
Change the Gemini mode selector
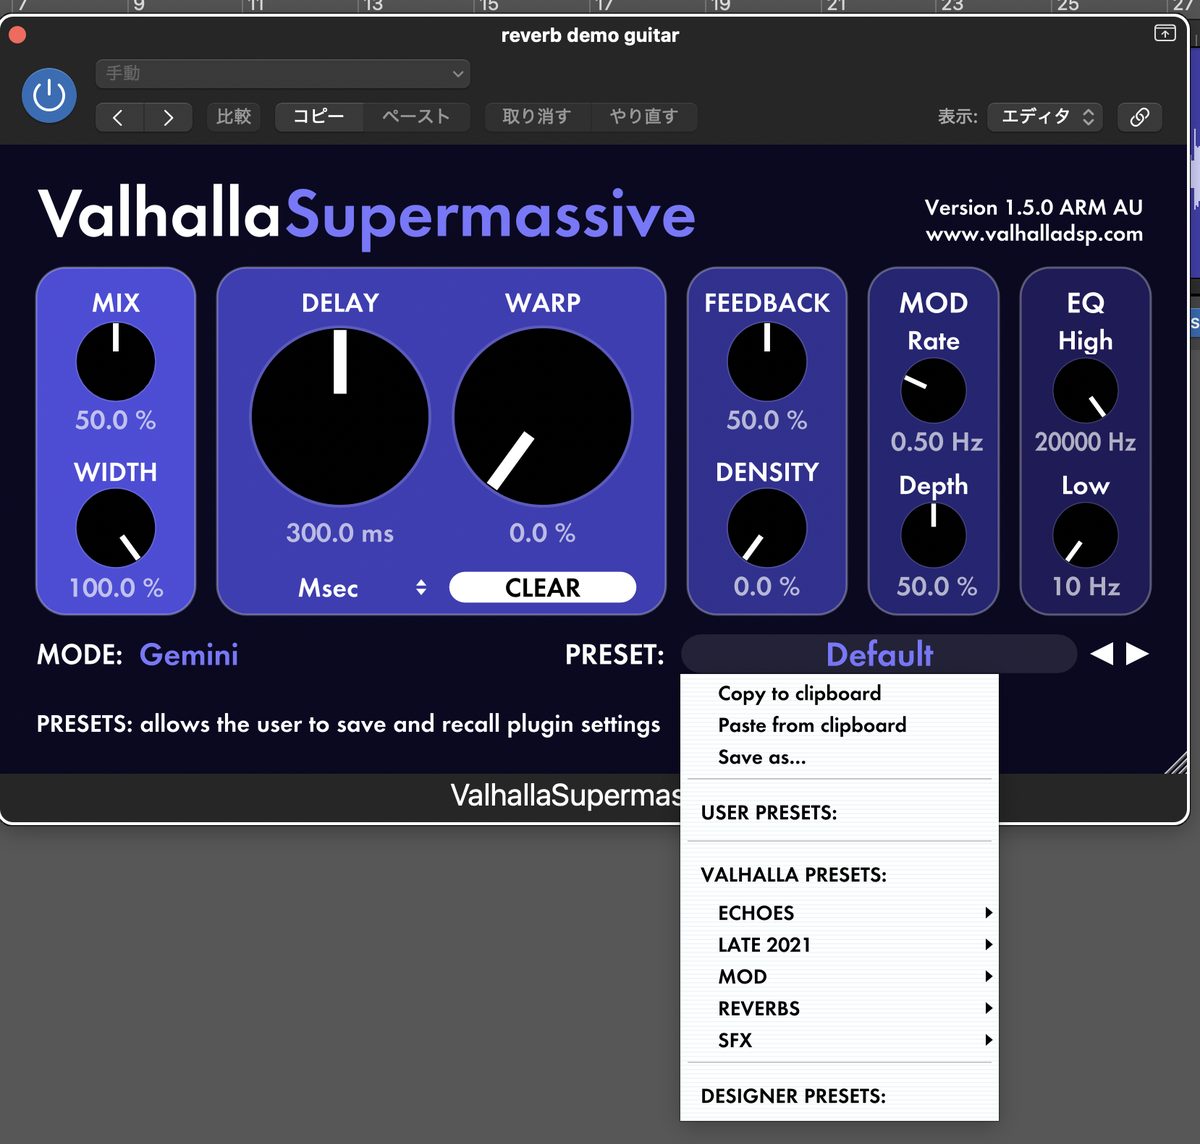pos(189,654)
